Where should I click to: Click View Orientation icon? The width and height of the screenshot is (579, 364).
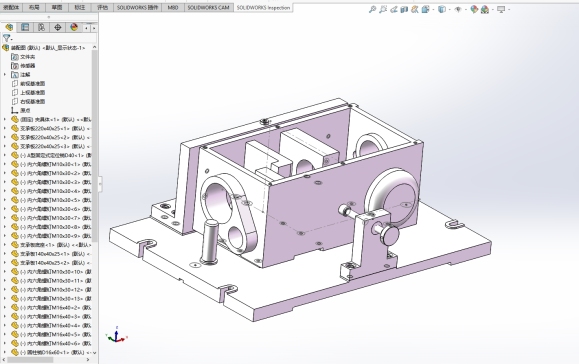click(x=425, y=9)
